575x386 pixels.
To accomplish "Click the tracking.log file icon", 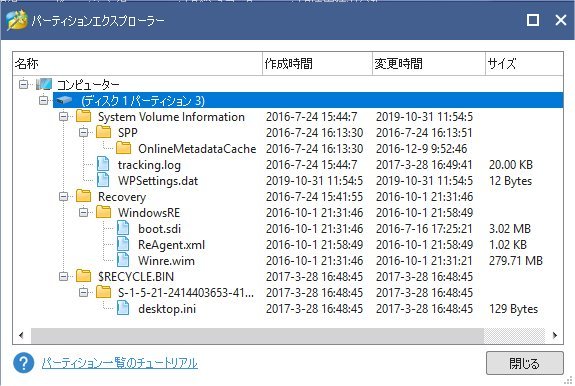I will 103,164.
